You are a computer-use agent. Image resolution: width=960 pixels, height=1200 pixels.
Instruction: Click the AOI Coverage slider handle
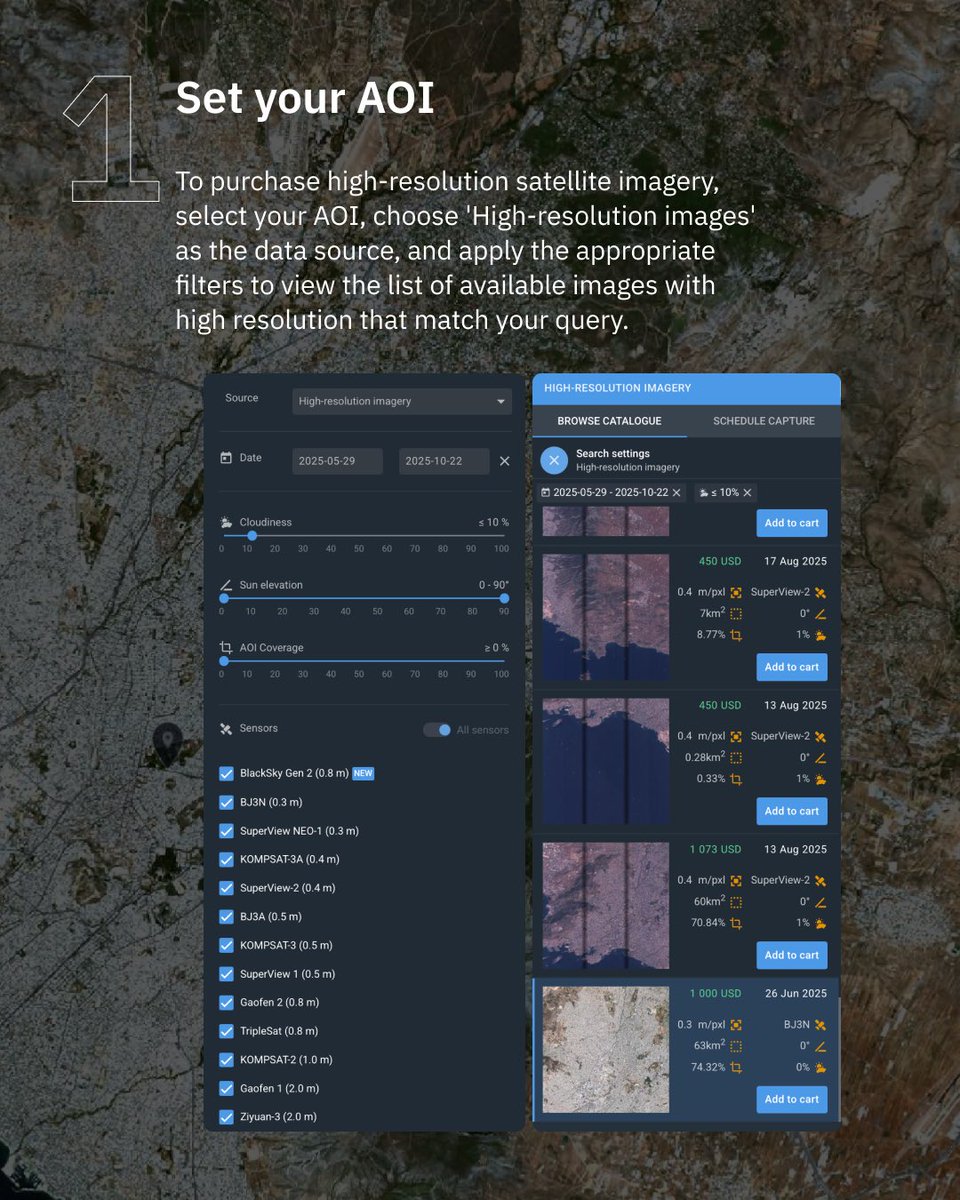pos(224,661)
